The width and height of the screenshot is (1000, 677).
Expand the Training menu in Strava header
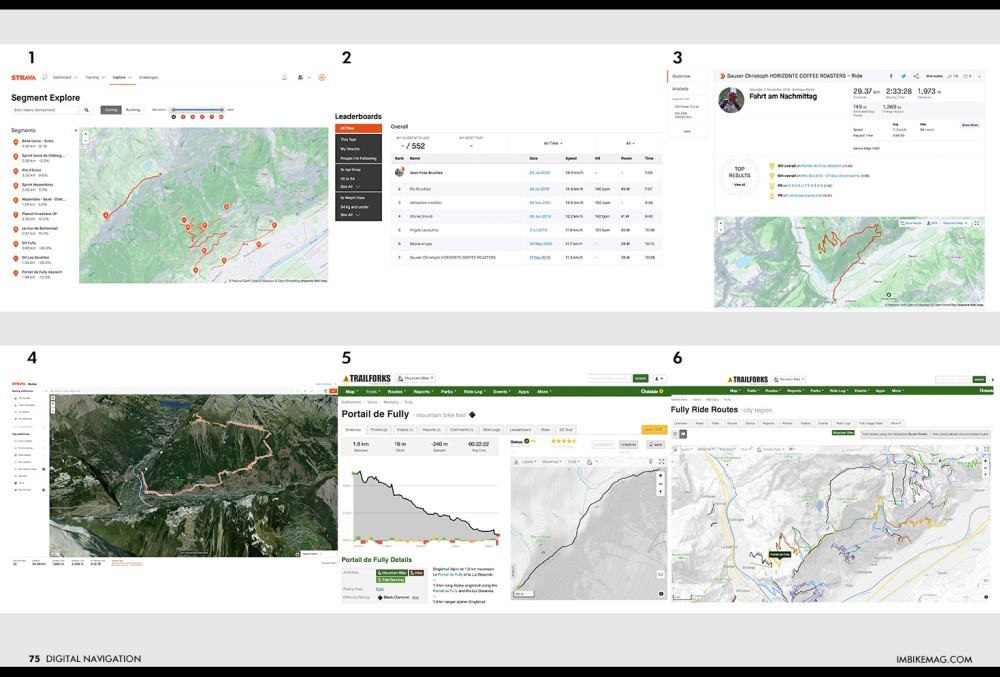click(x=93, y=77)
